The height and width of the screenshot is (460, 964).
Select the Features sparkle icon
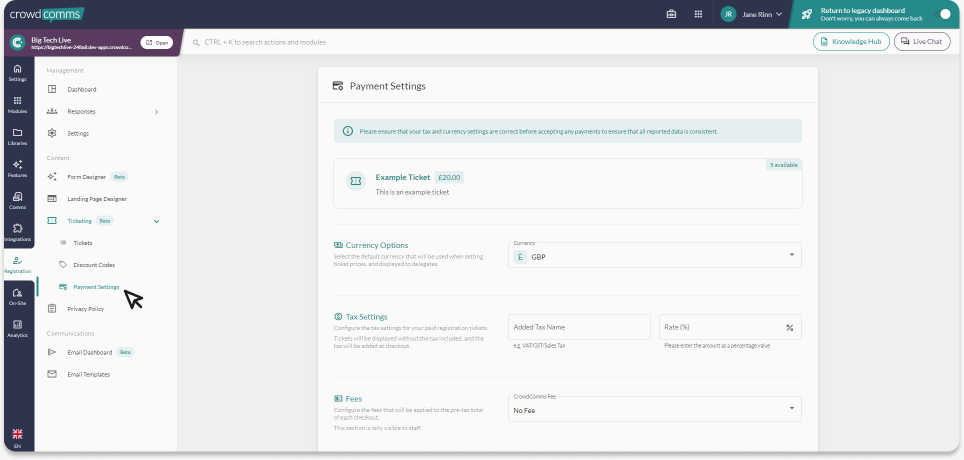(x=17, y=168)
